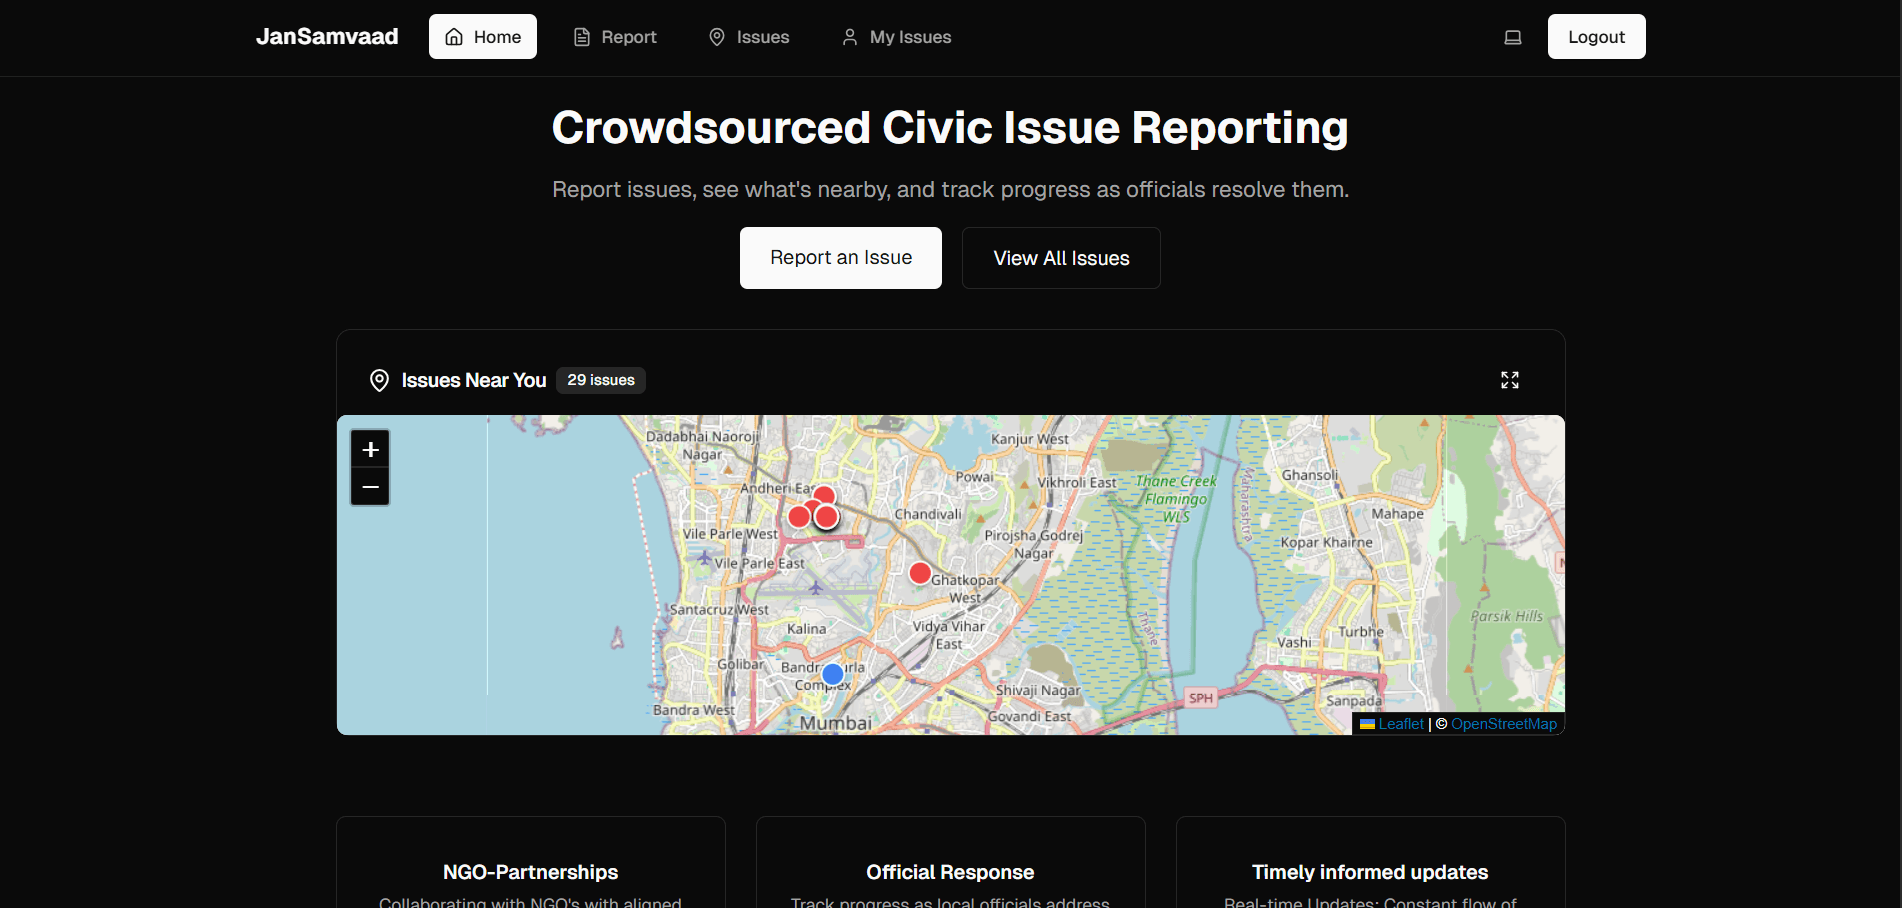Screen dimensions: 1902x908
Task: Expand the map with the fullscreen icon
Action: point(1509,380)
